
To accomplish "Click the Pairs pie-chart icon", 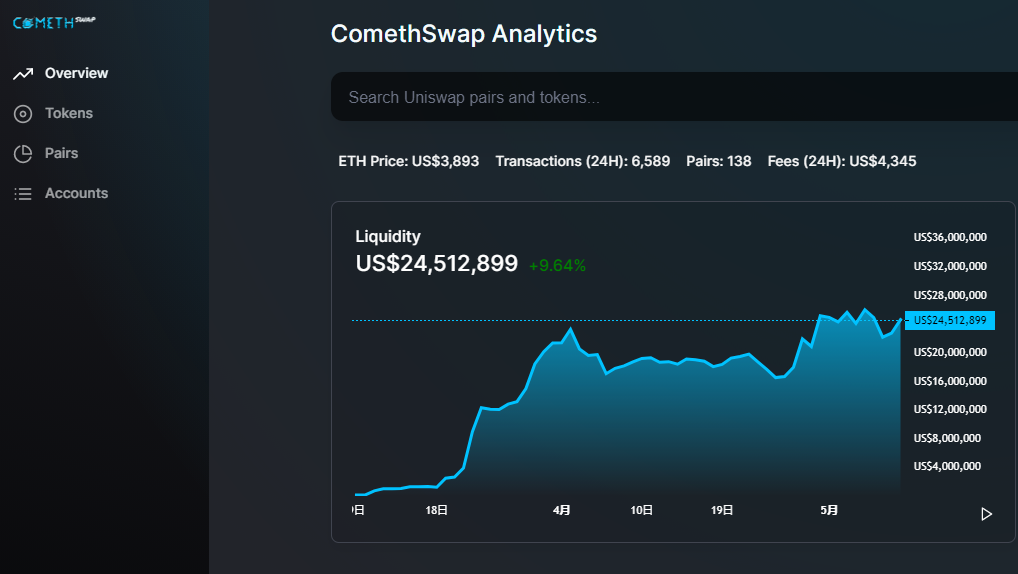I will point(23,154).
